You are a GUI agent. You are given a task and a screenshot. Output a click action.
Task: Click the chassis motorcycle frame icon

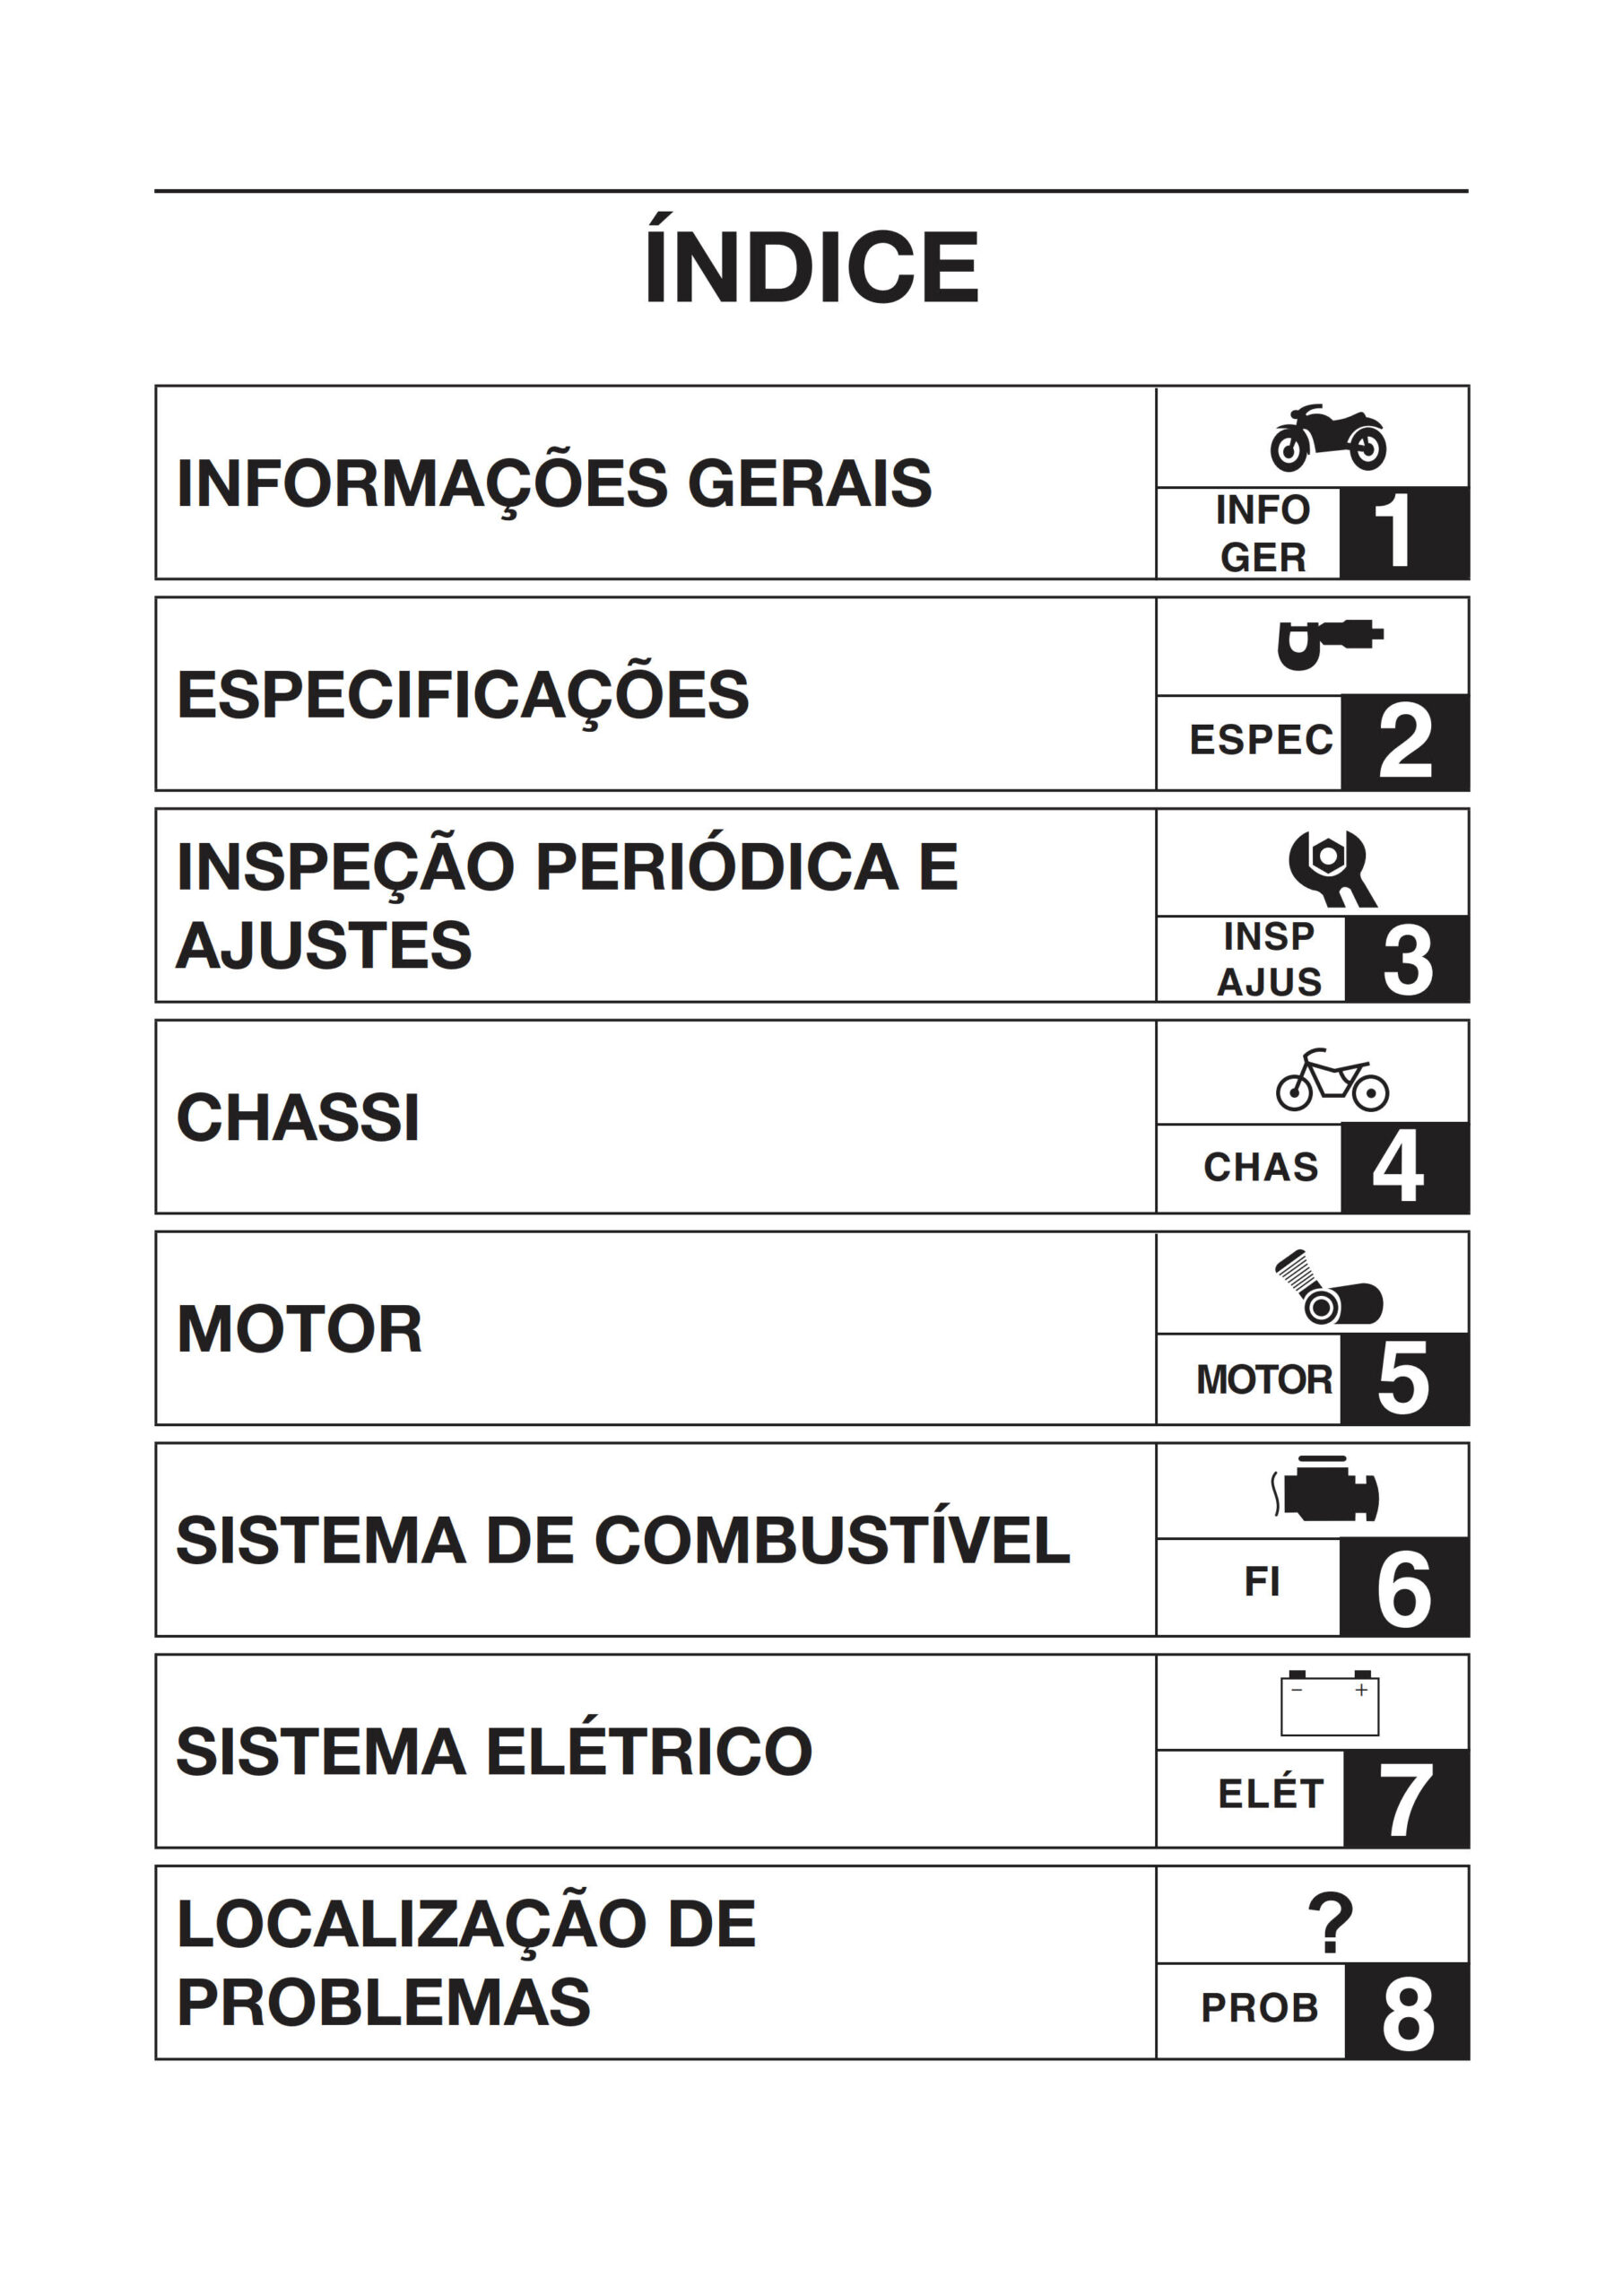point(1331,1080)
